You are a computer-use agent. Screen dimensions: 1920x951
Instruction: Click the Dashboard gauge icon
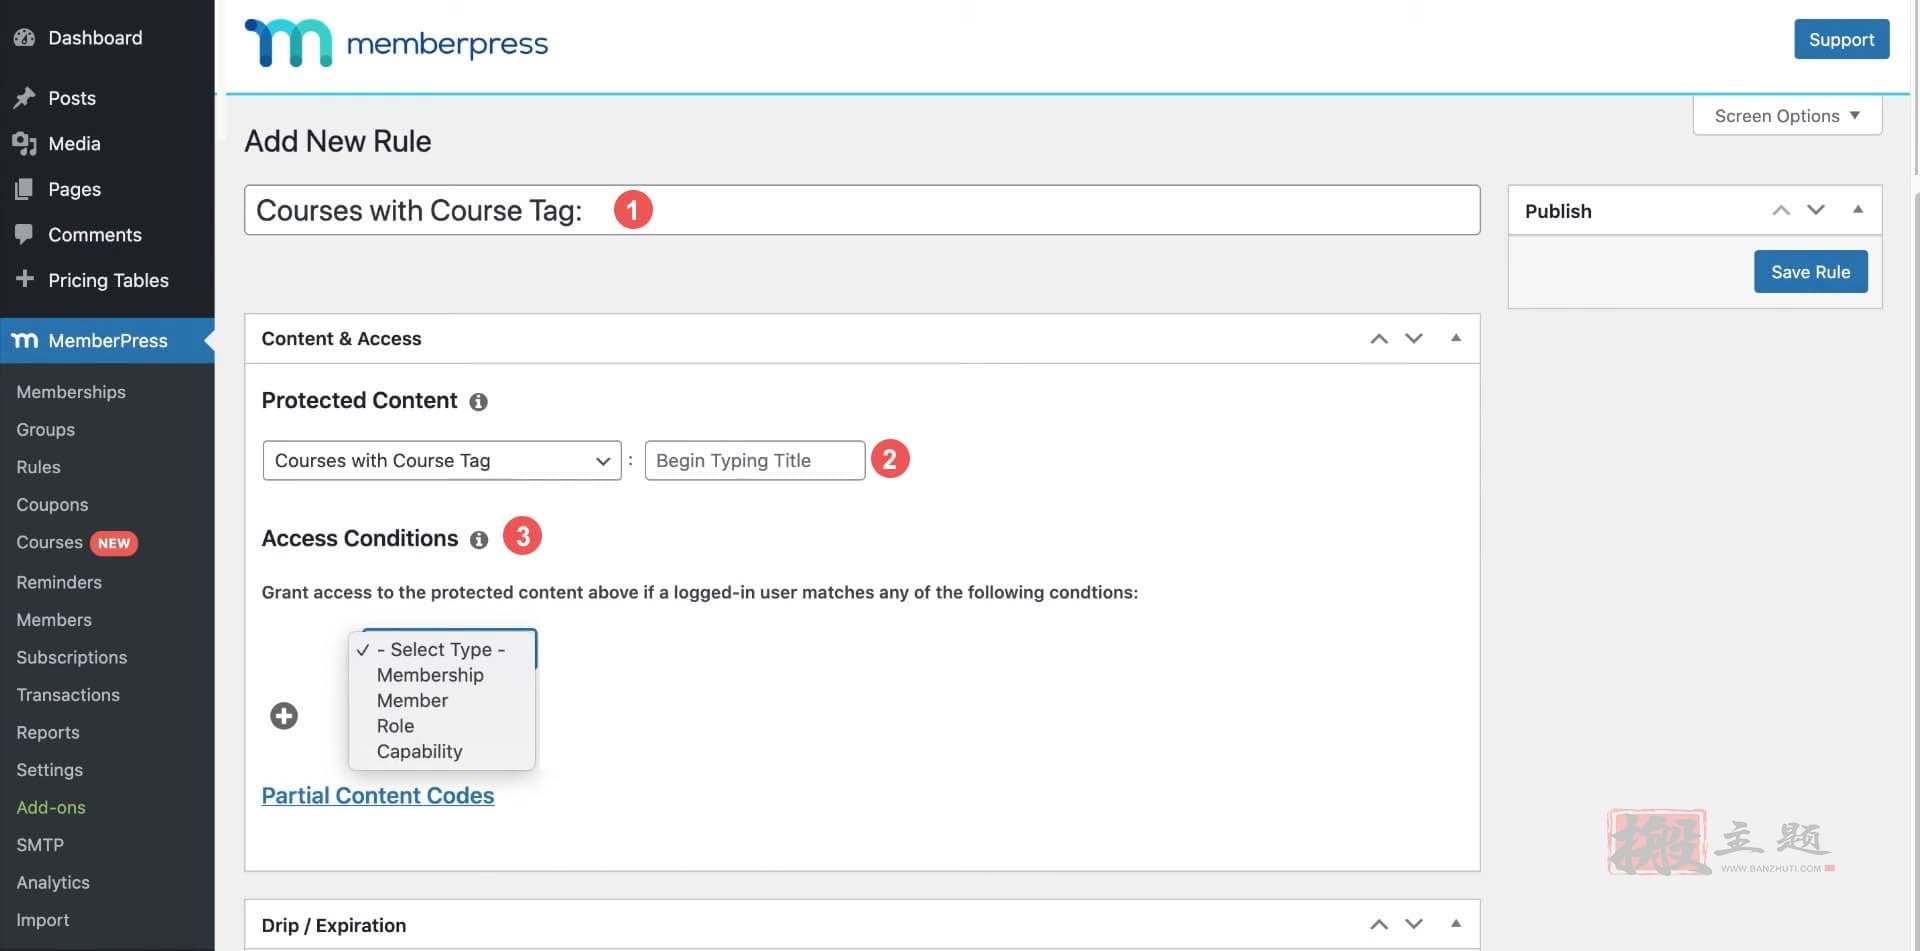tap(24, 38)
